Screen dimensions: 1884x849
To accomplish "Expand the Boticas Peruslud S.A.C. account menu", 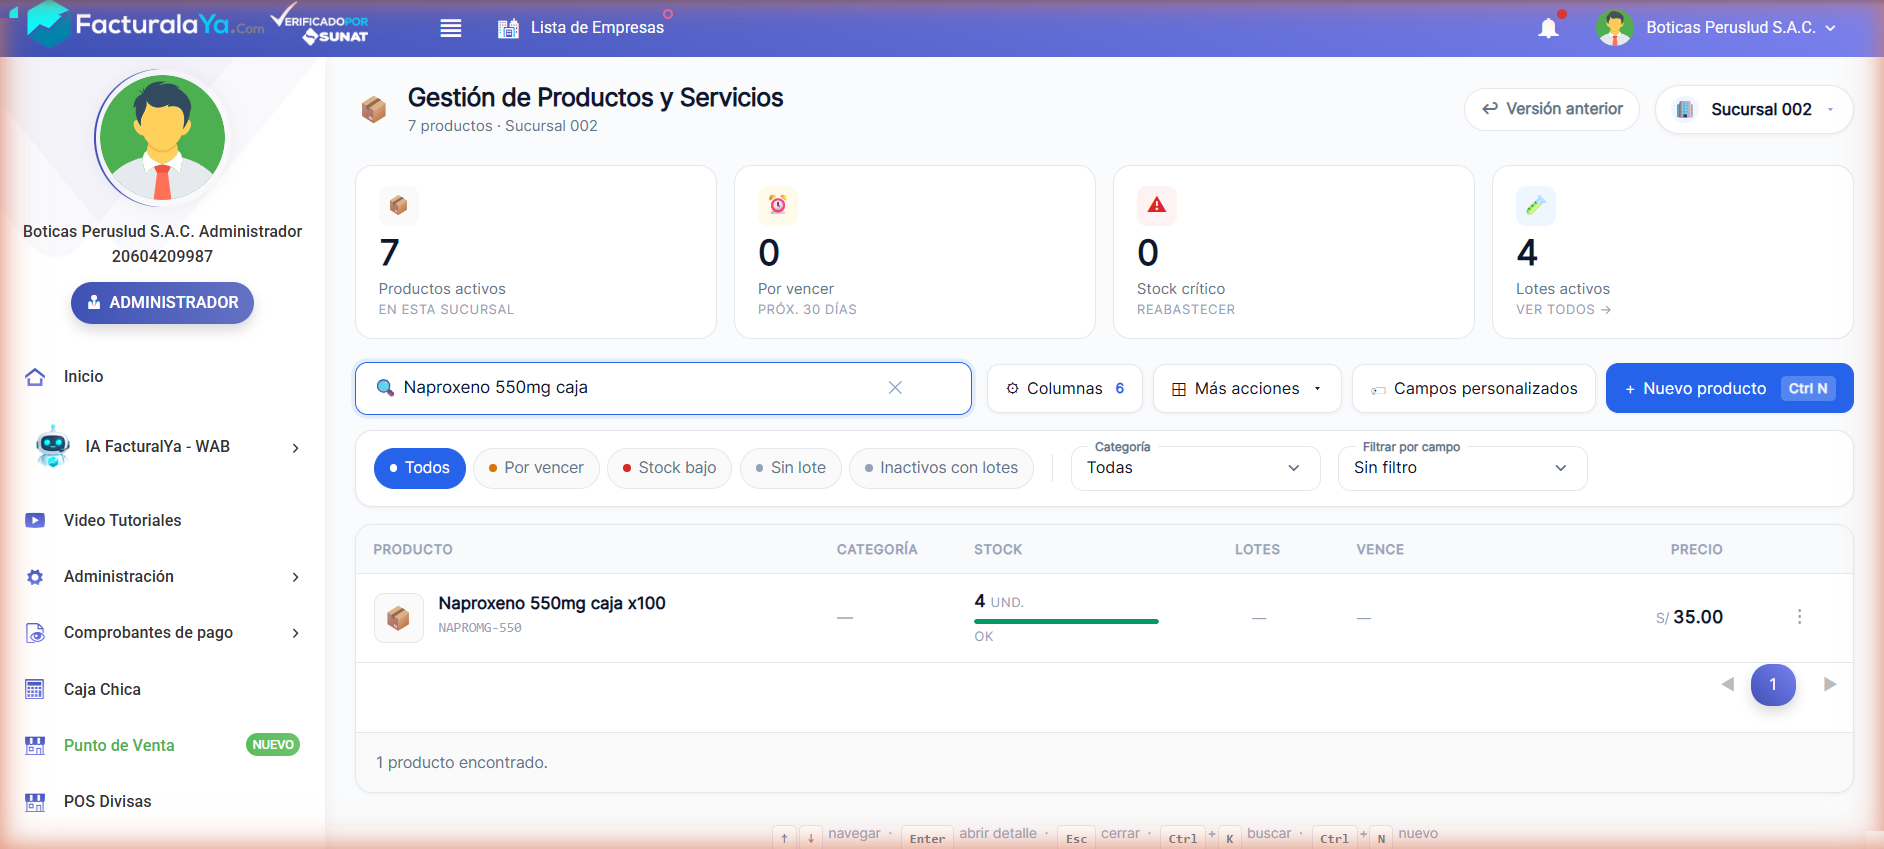I will point(1741,28).
